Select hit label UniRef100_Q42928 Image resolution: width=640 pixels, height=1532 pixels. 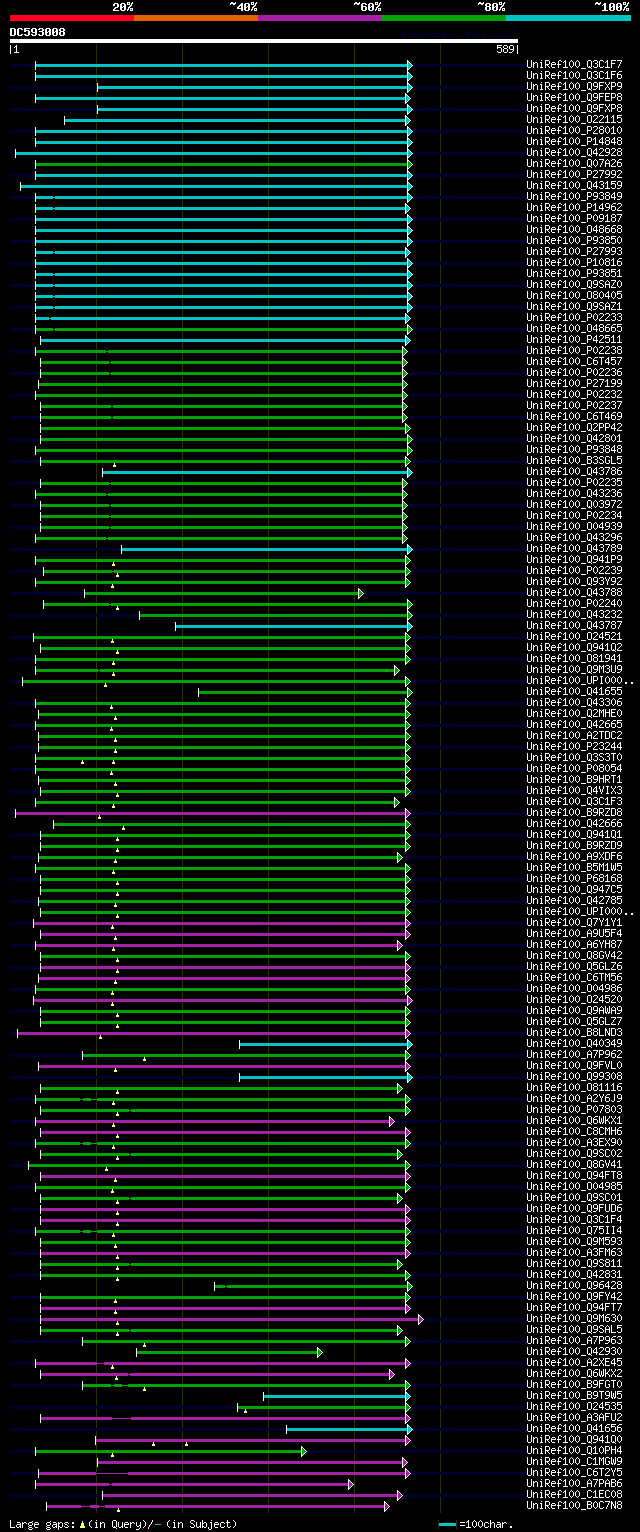pyautogui.click(x=574, y=152)
